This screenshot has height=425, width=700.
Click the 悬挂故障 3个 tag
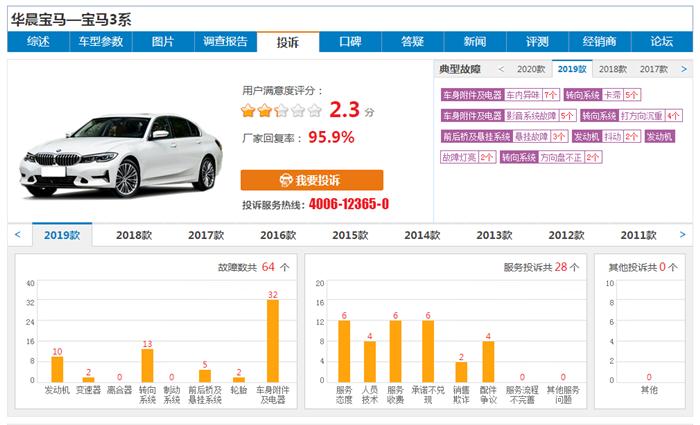[x=504, y=136]
